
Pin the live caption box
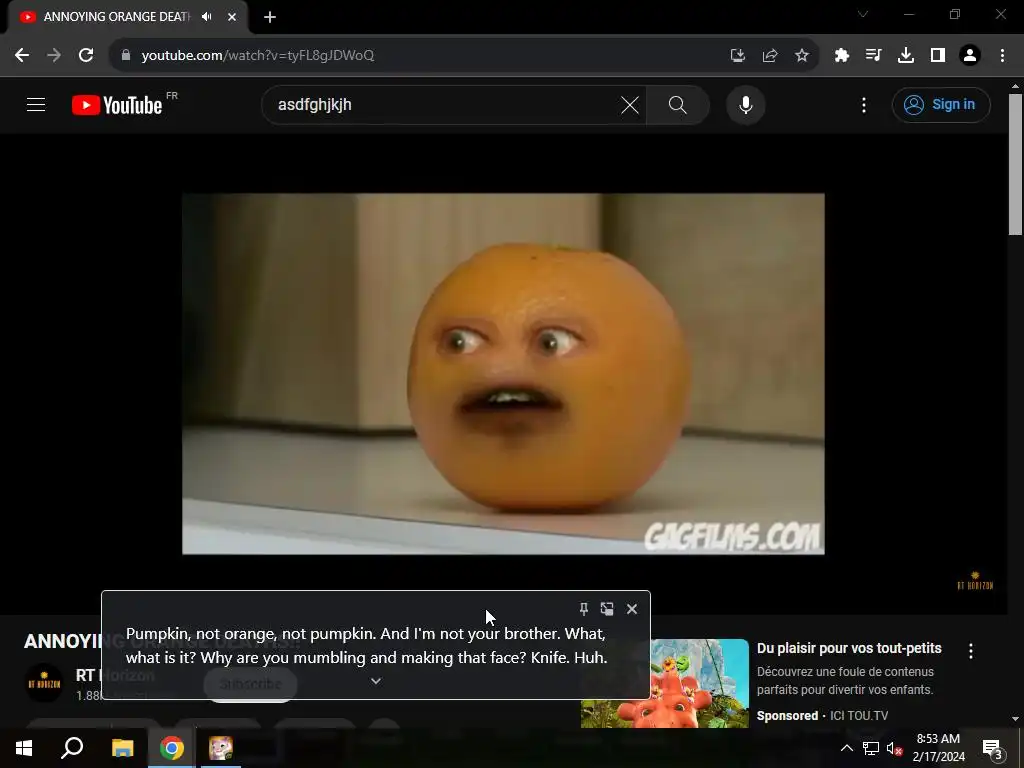pyautogui.click(x=584, y=609)
